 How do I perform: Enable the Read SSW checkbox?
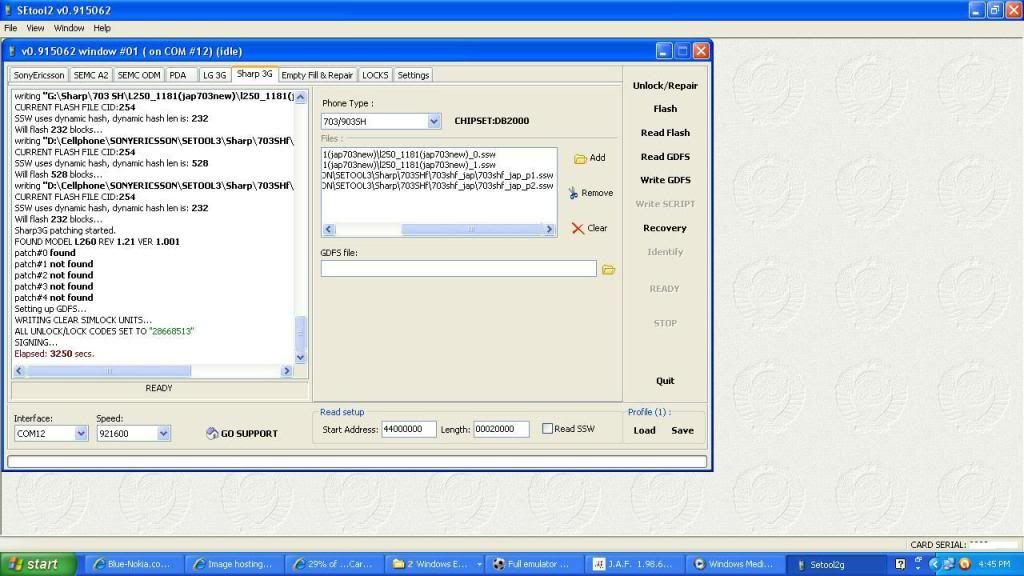click(x=547, y=429)
